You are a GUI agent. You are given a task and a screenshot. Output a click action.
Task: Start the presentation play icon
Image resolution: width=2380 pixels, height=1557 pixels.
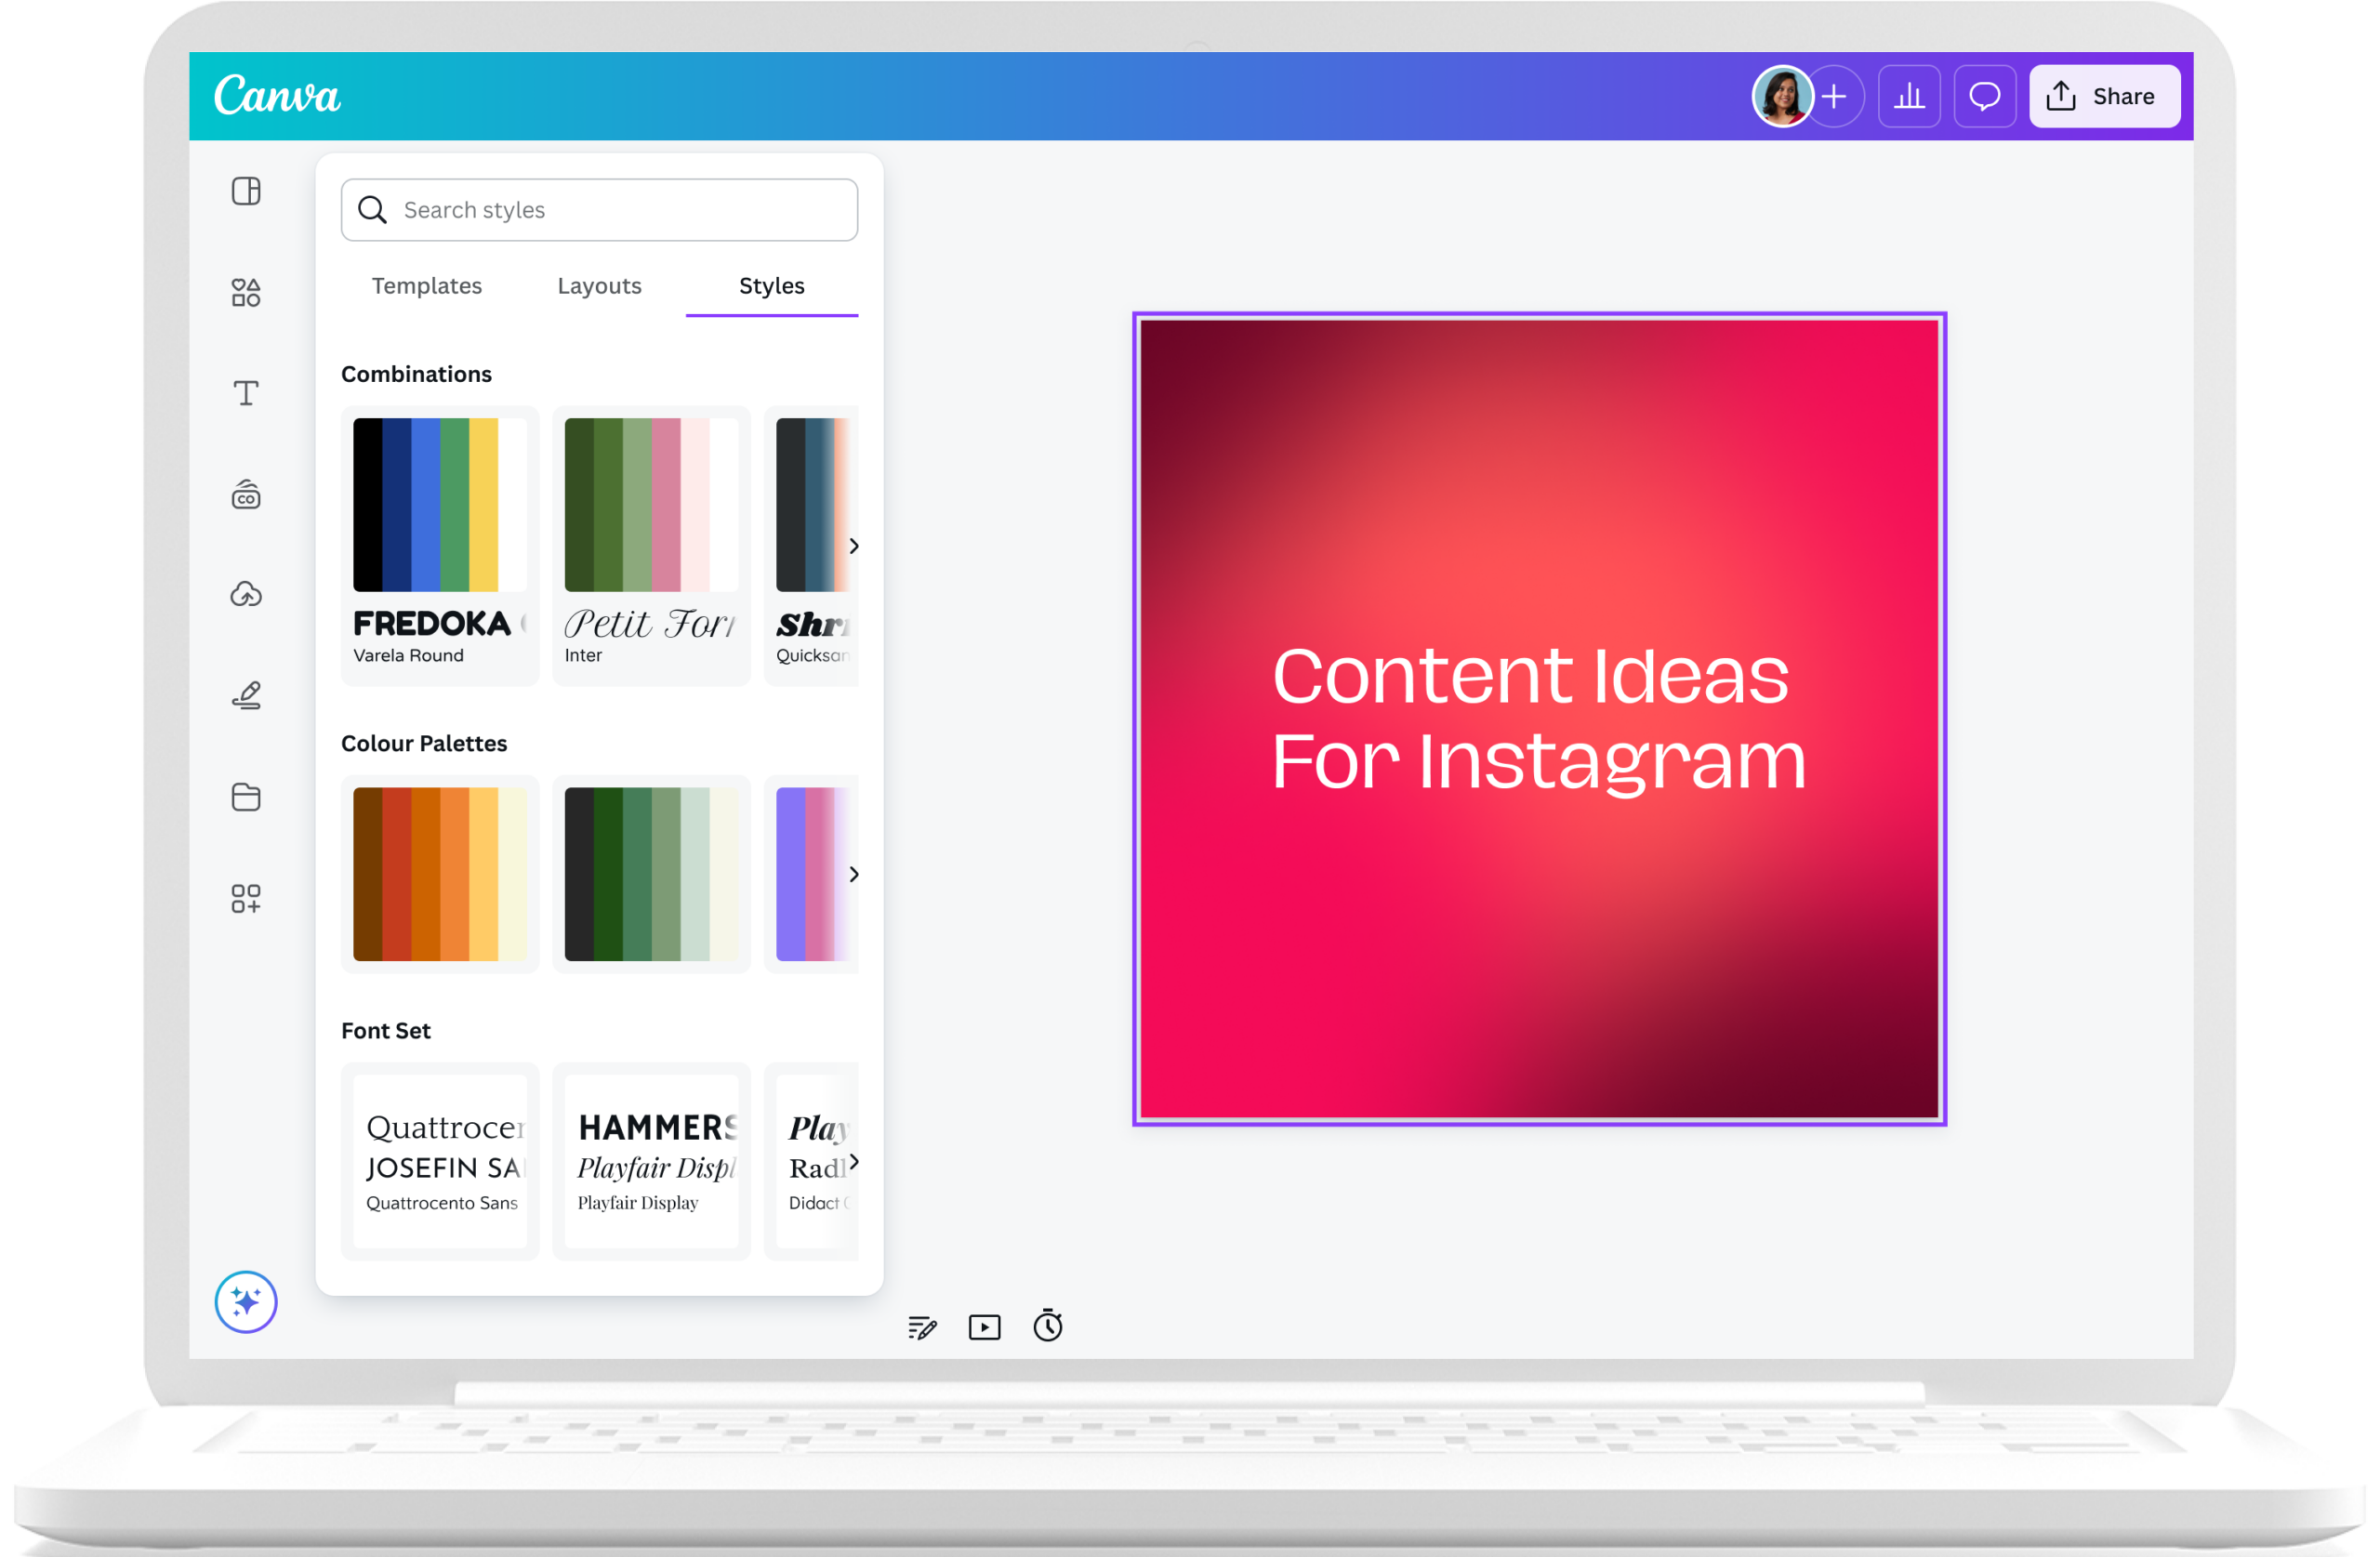pos(985,1327)
